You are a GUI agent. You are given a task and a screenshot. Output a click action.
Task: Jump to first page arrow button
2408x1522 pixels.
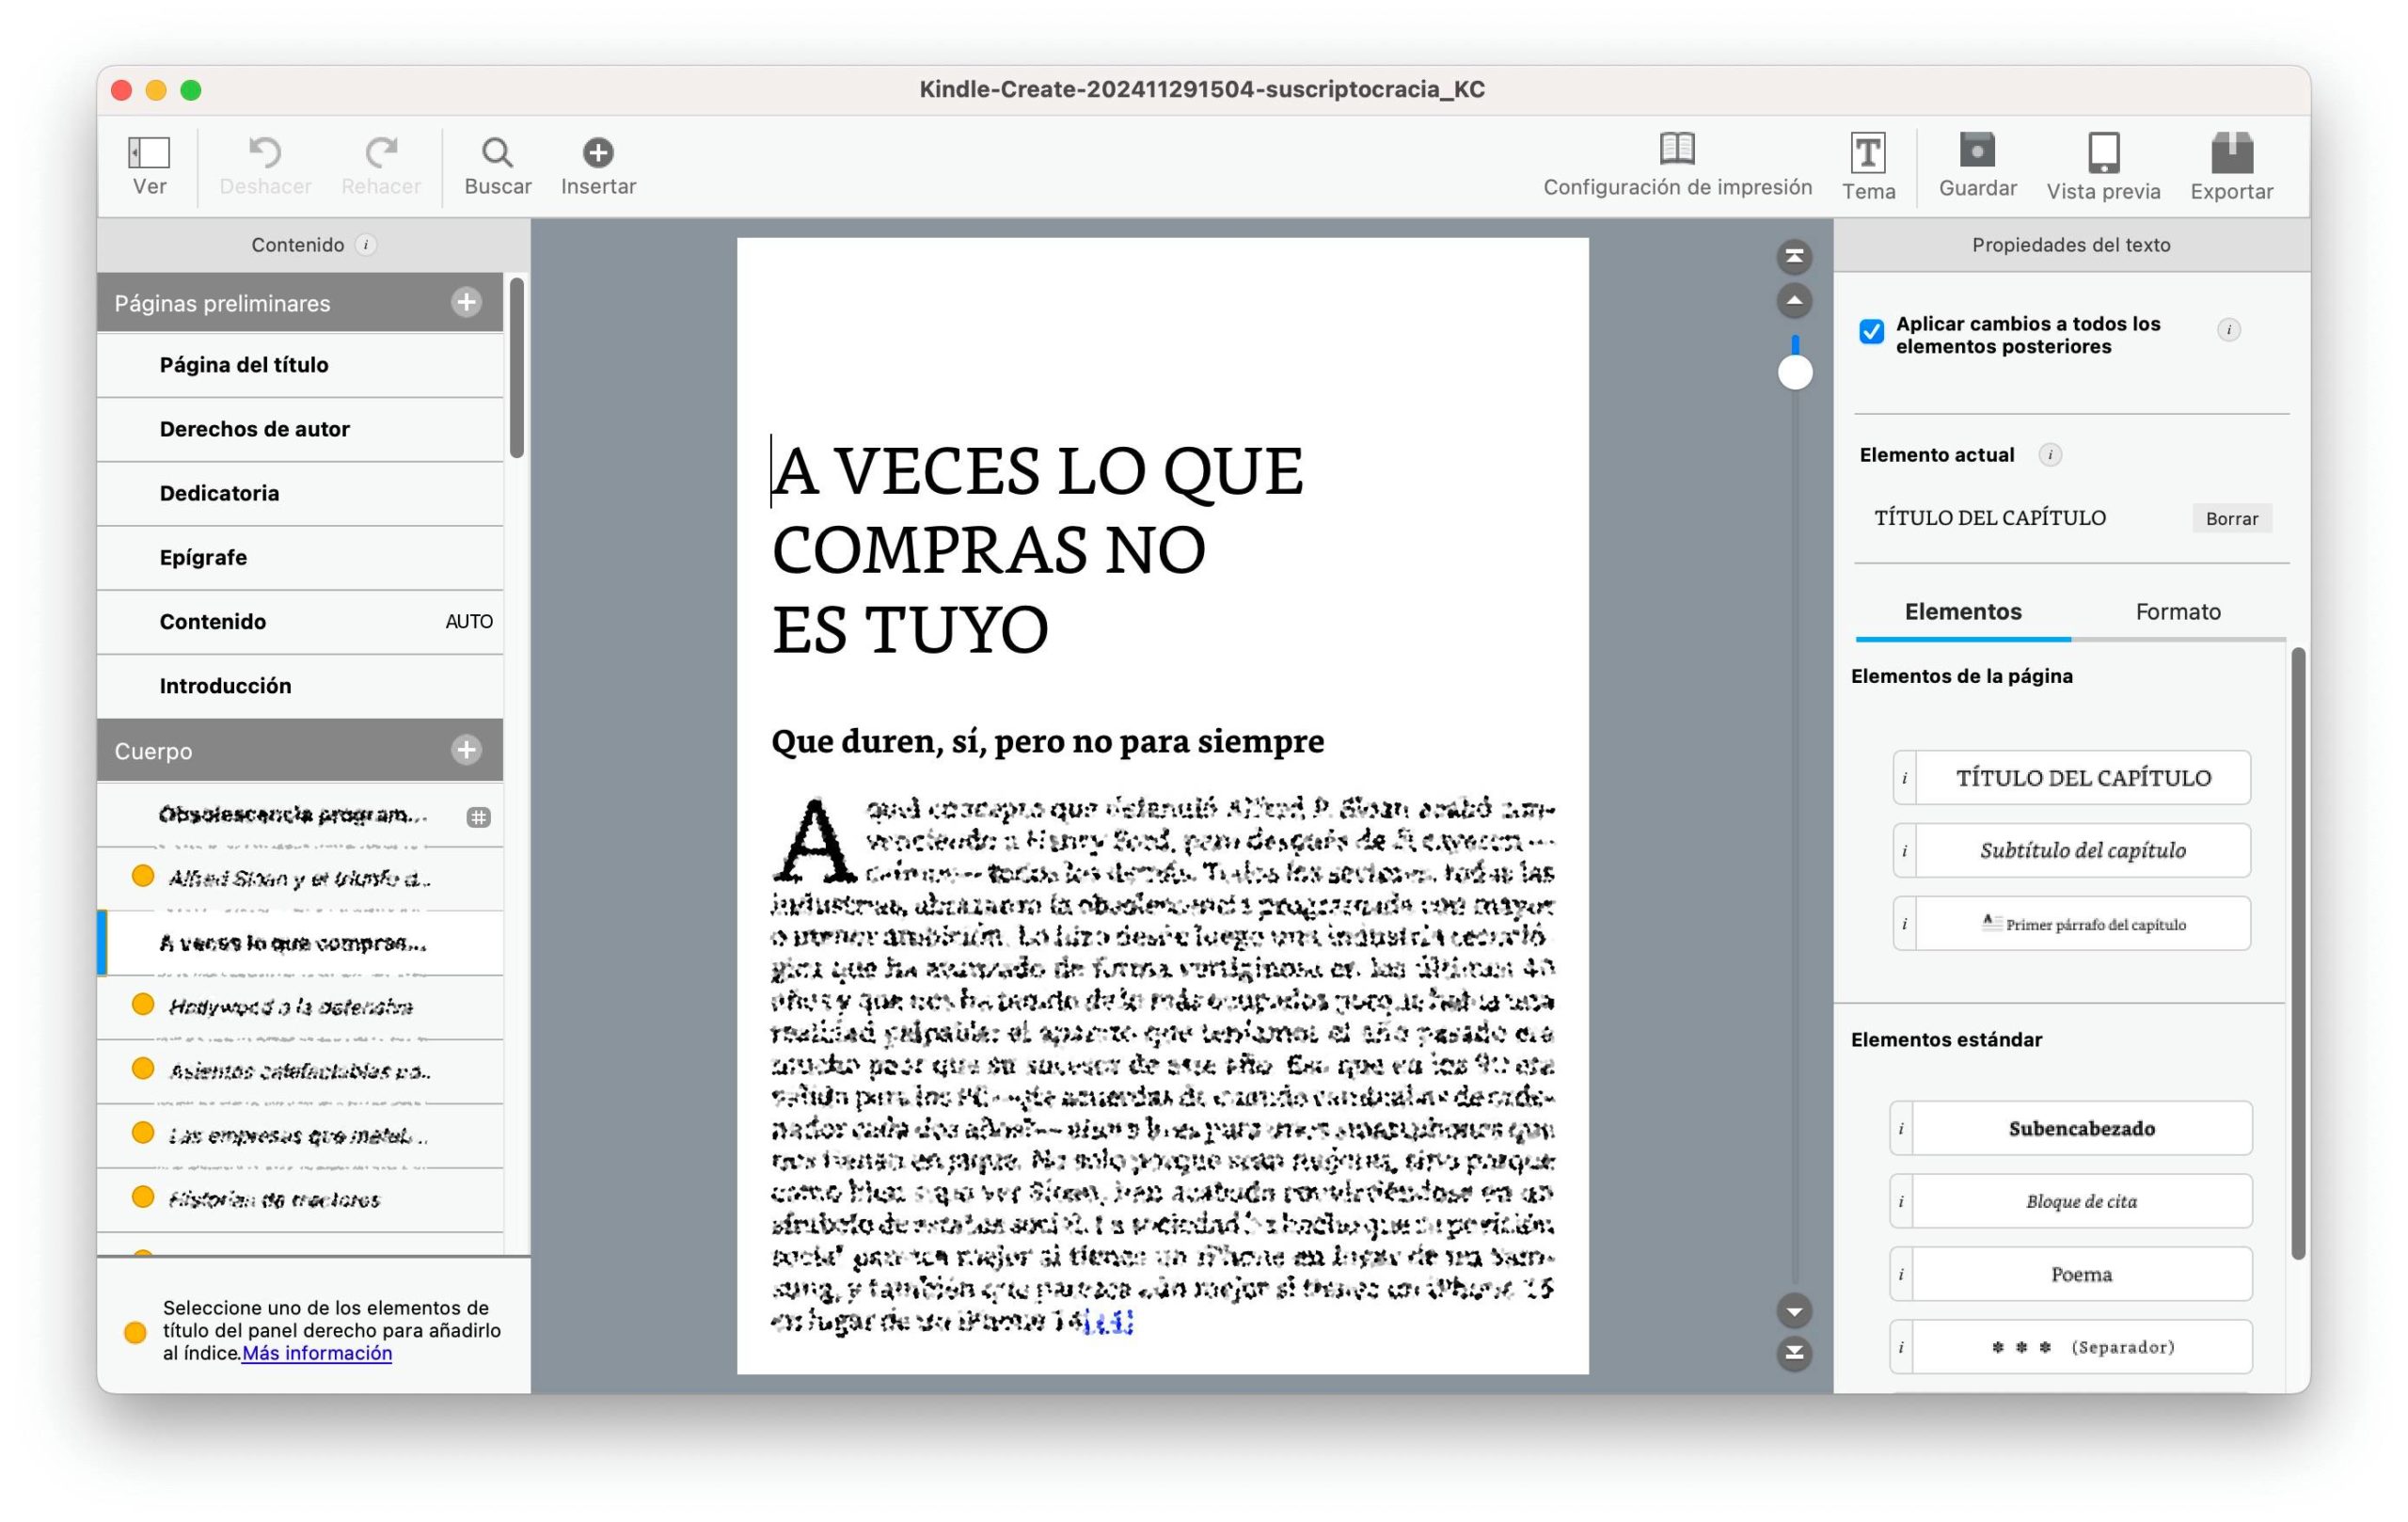pos(1794,257)
